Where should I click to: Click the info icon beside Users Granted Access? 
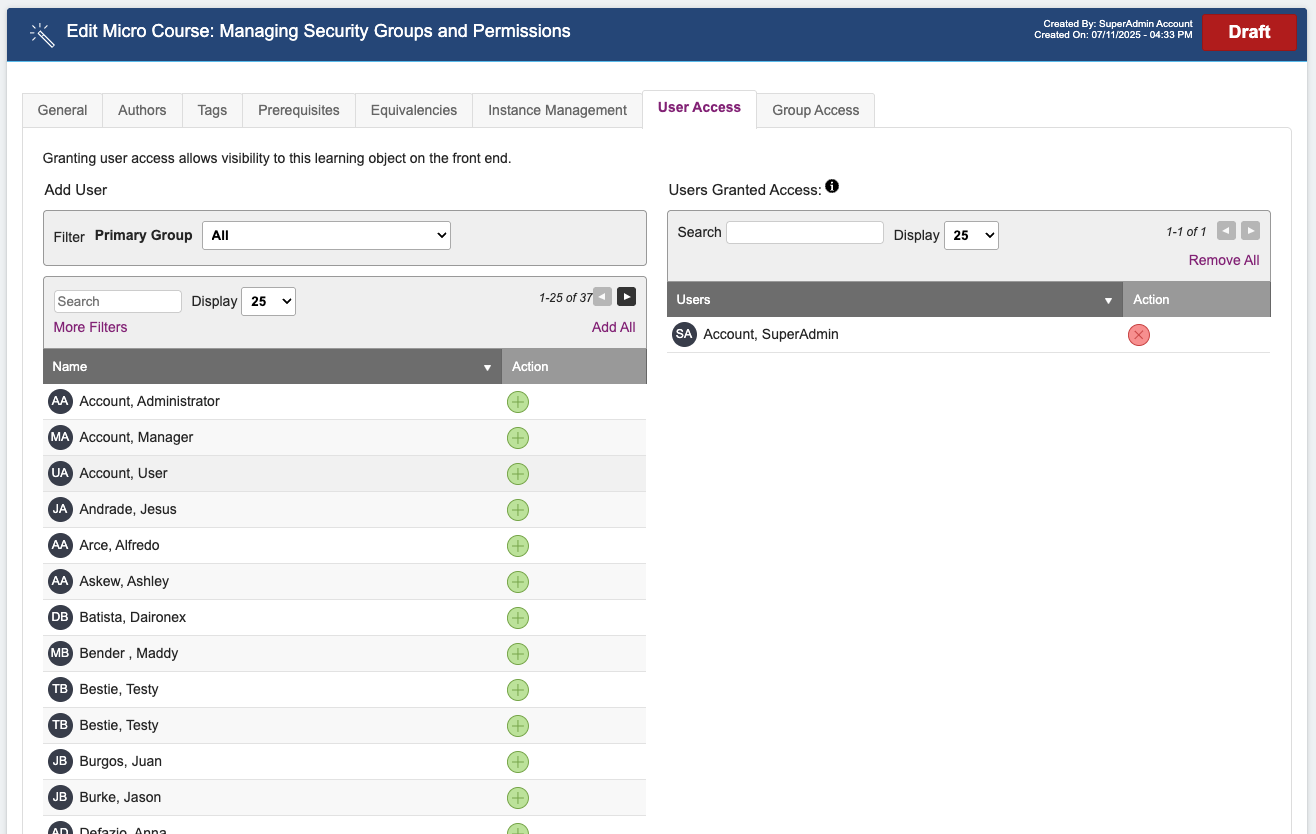point(832,186)
